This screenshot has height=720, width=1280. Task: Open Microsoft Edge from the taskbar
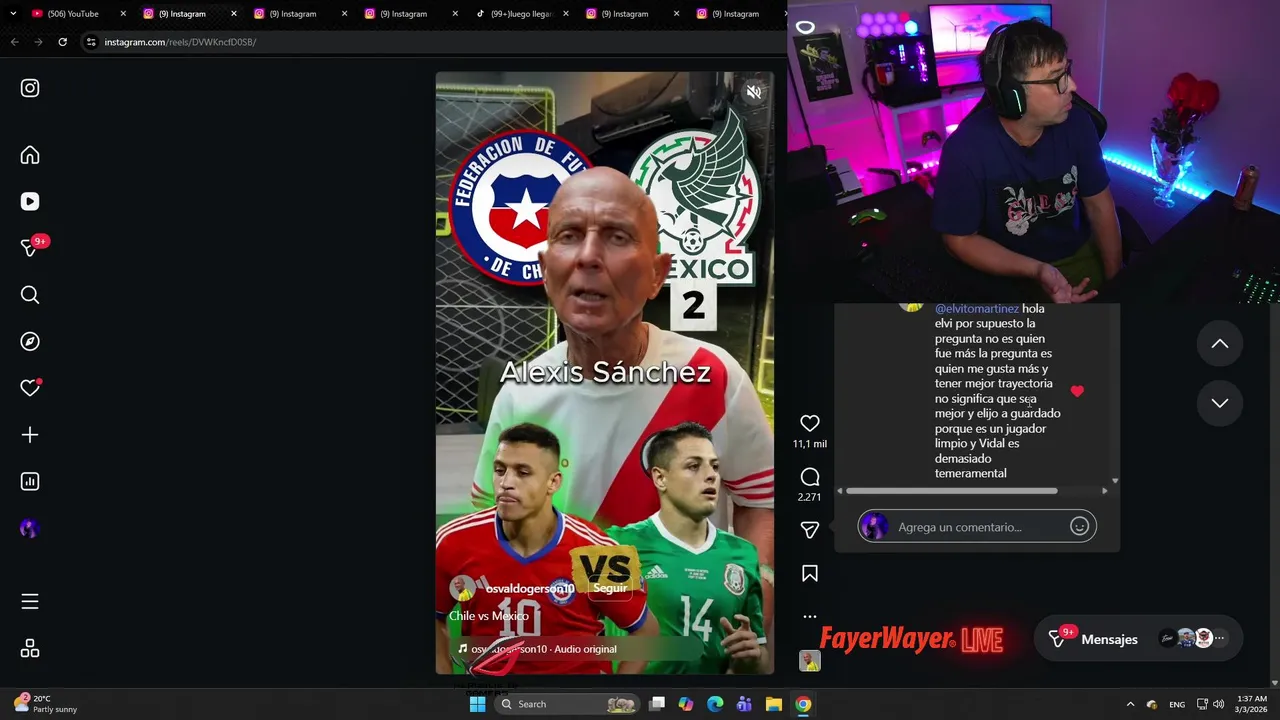pos(715,704)
